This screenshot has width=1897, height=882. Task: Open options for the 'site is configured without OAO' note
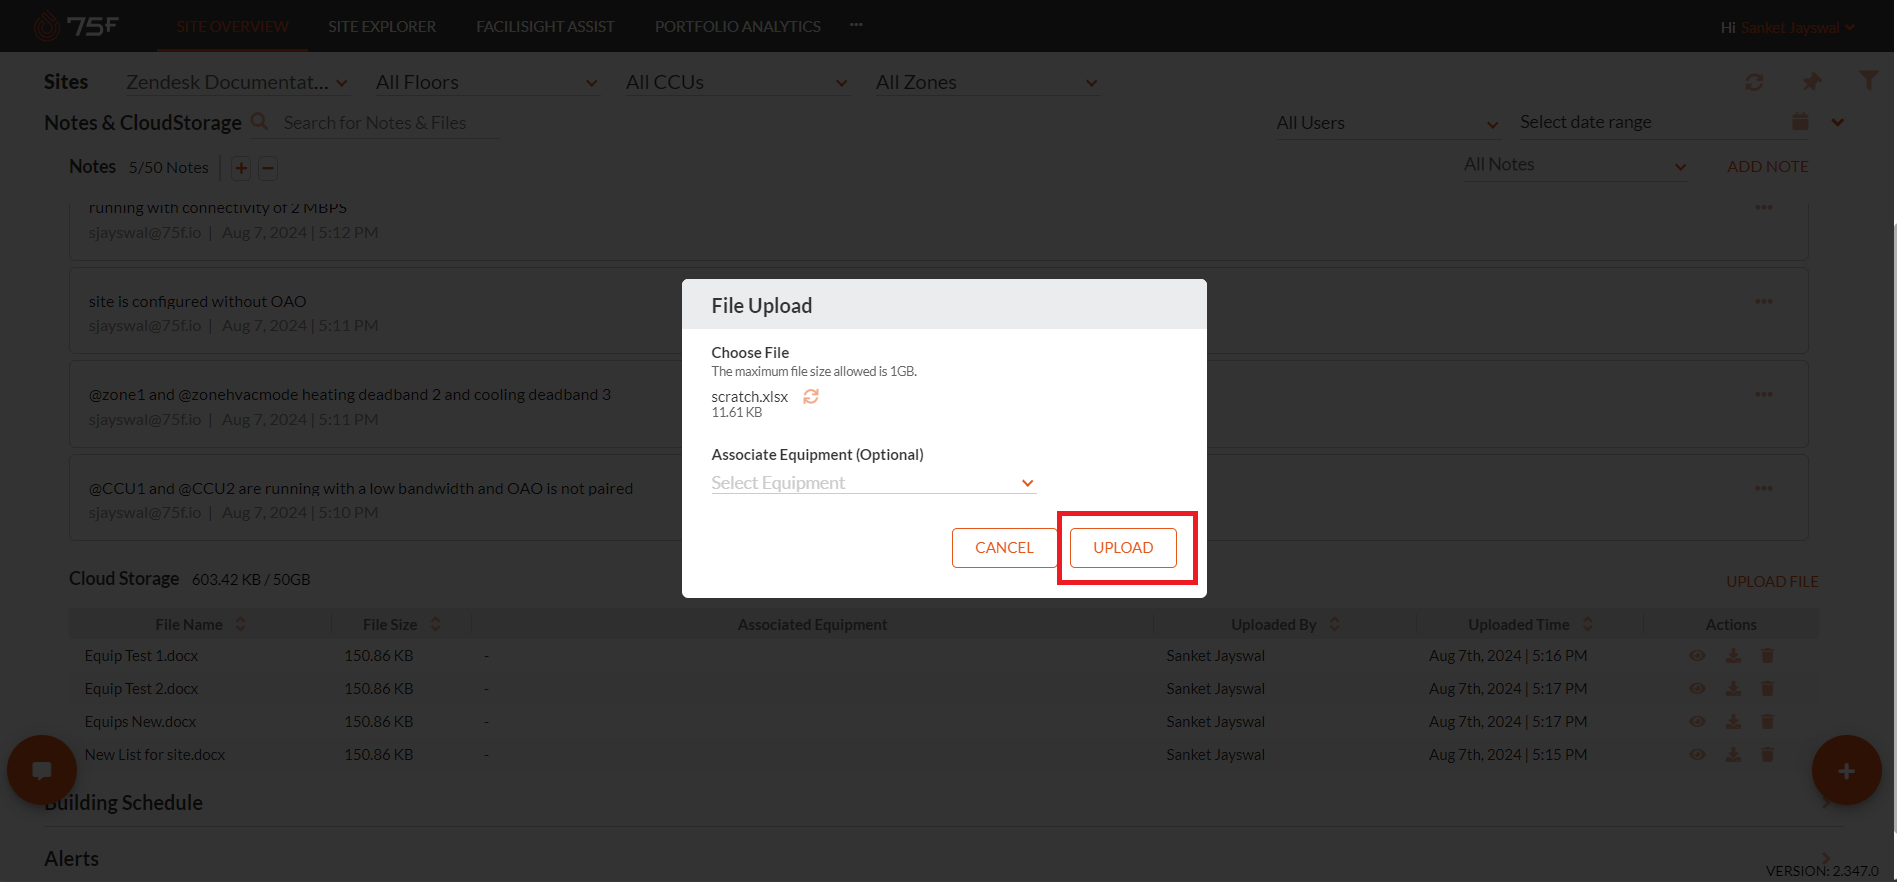pyautogui.click(x=1763, y=301)
